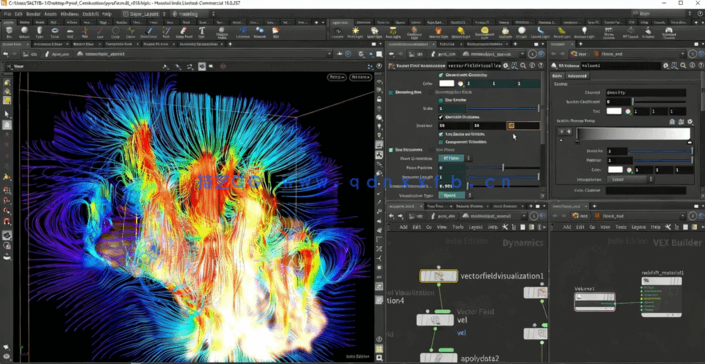
Task: Open the Windows menu
Action: (x=69, y=14)
